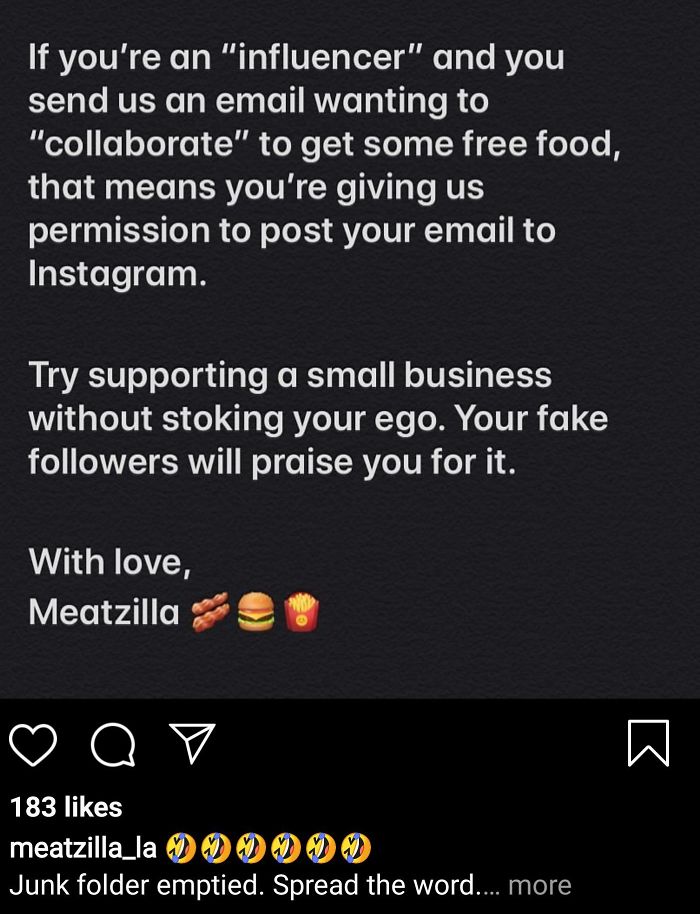
Task: Tap the "Meatzilla" signature text
Action: [x=103, y=610]
